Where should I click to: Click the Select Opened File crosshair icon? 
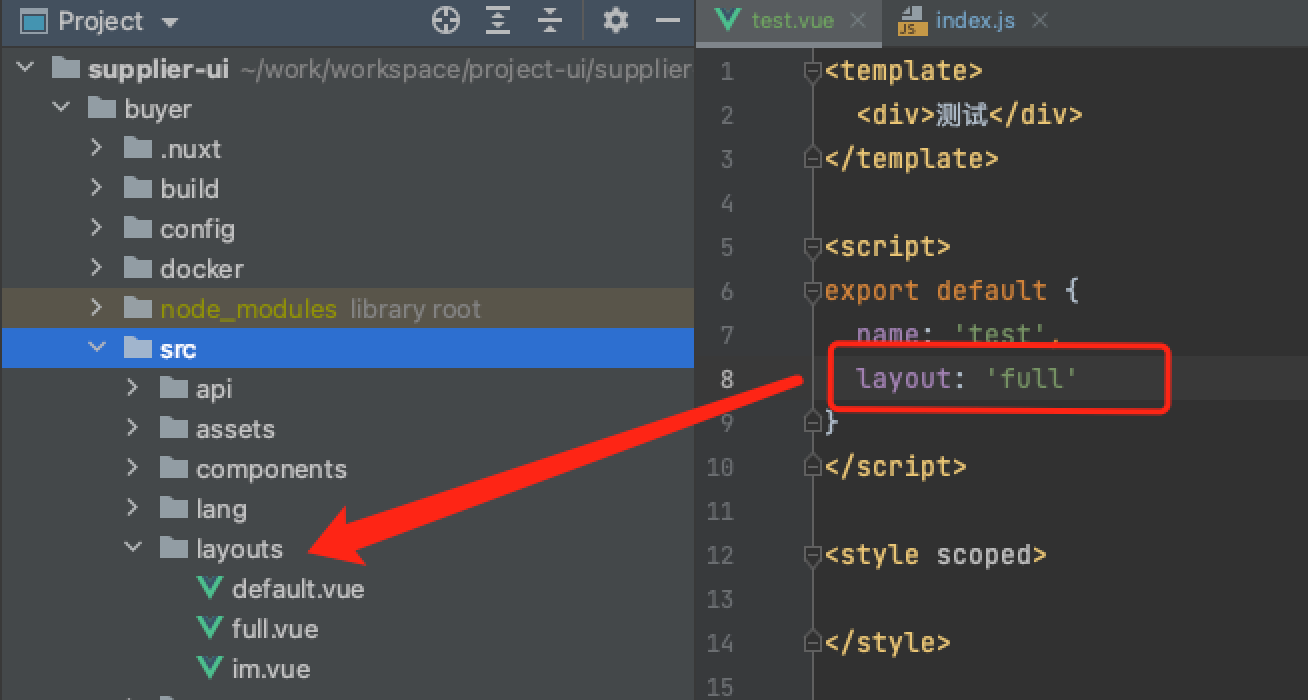click(x=446, y=20)
